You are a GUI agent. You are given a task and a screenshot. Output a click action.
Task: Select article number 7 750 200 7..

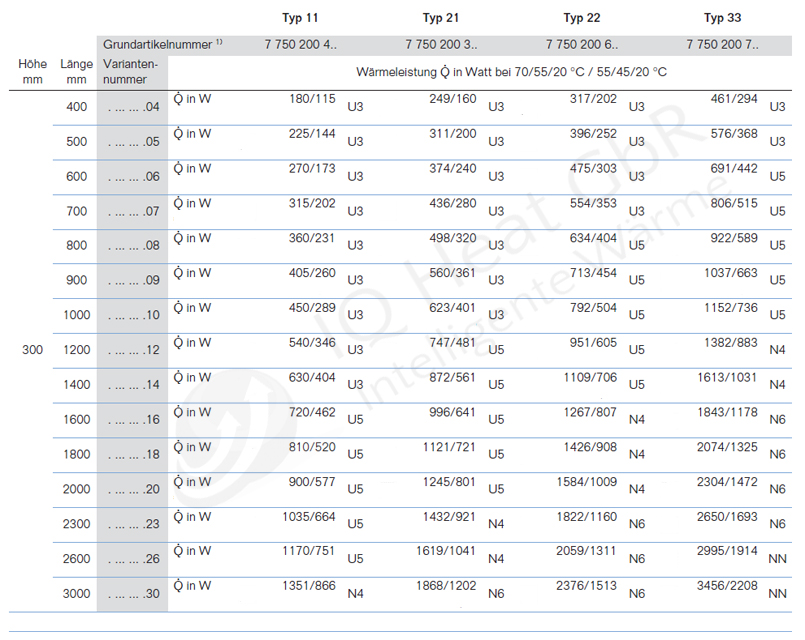[x=722, y=45]
